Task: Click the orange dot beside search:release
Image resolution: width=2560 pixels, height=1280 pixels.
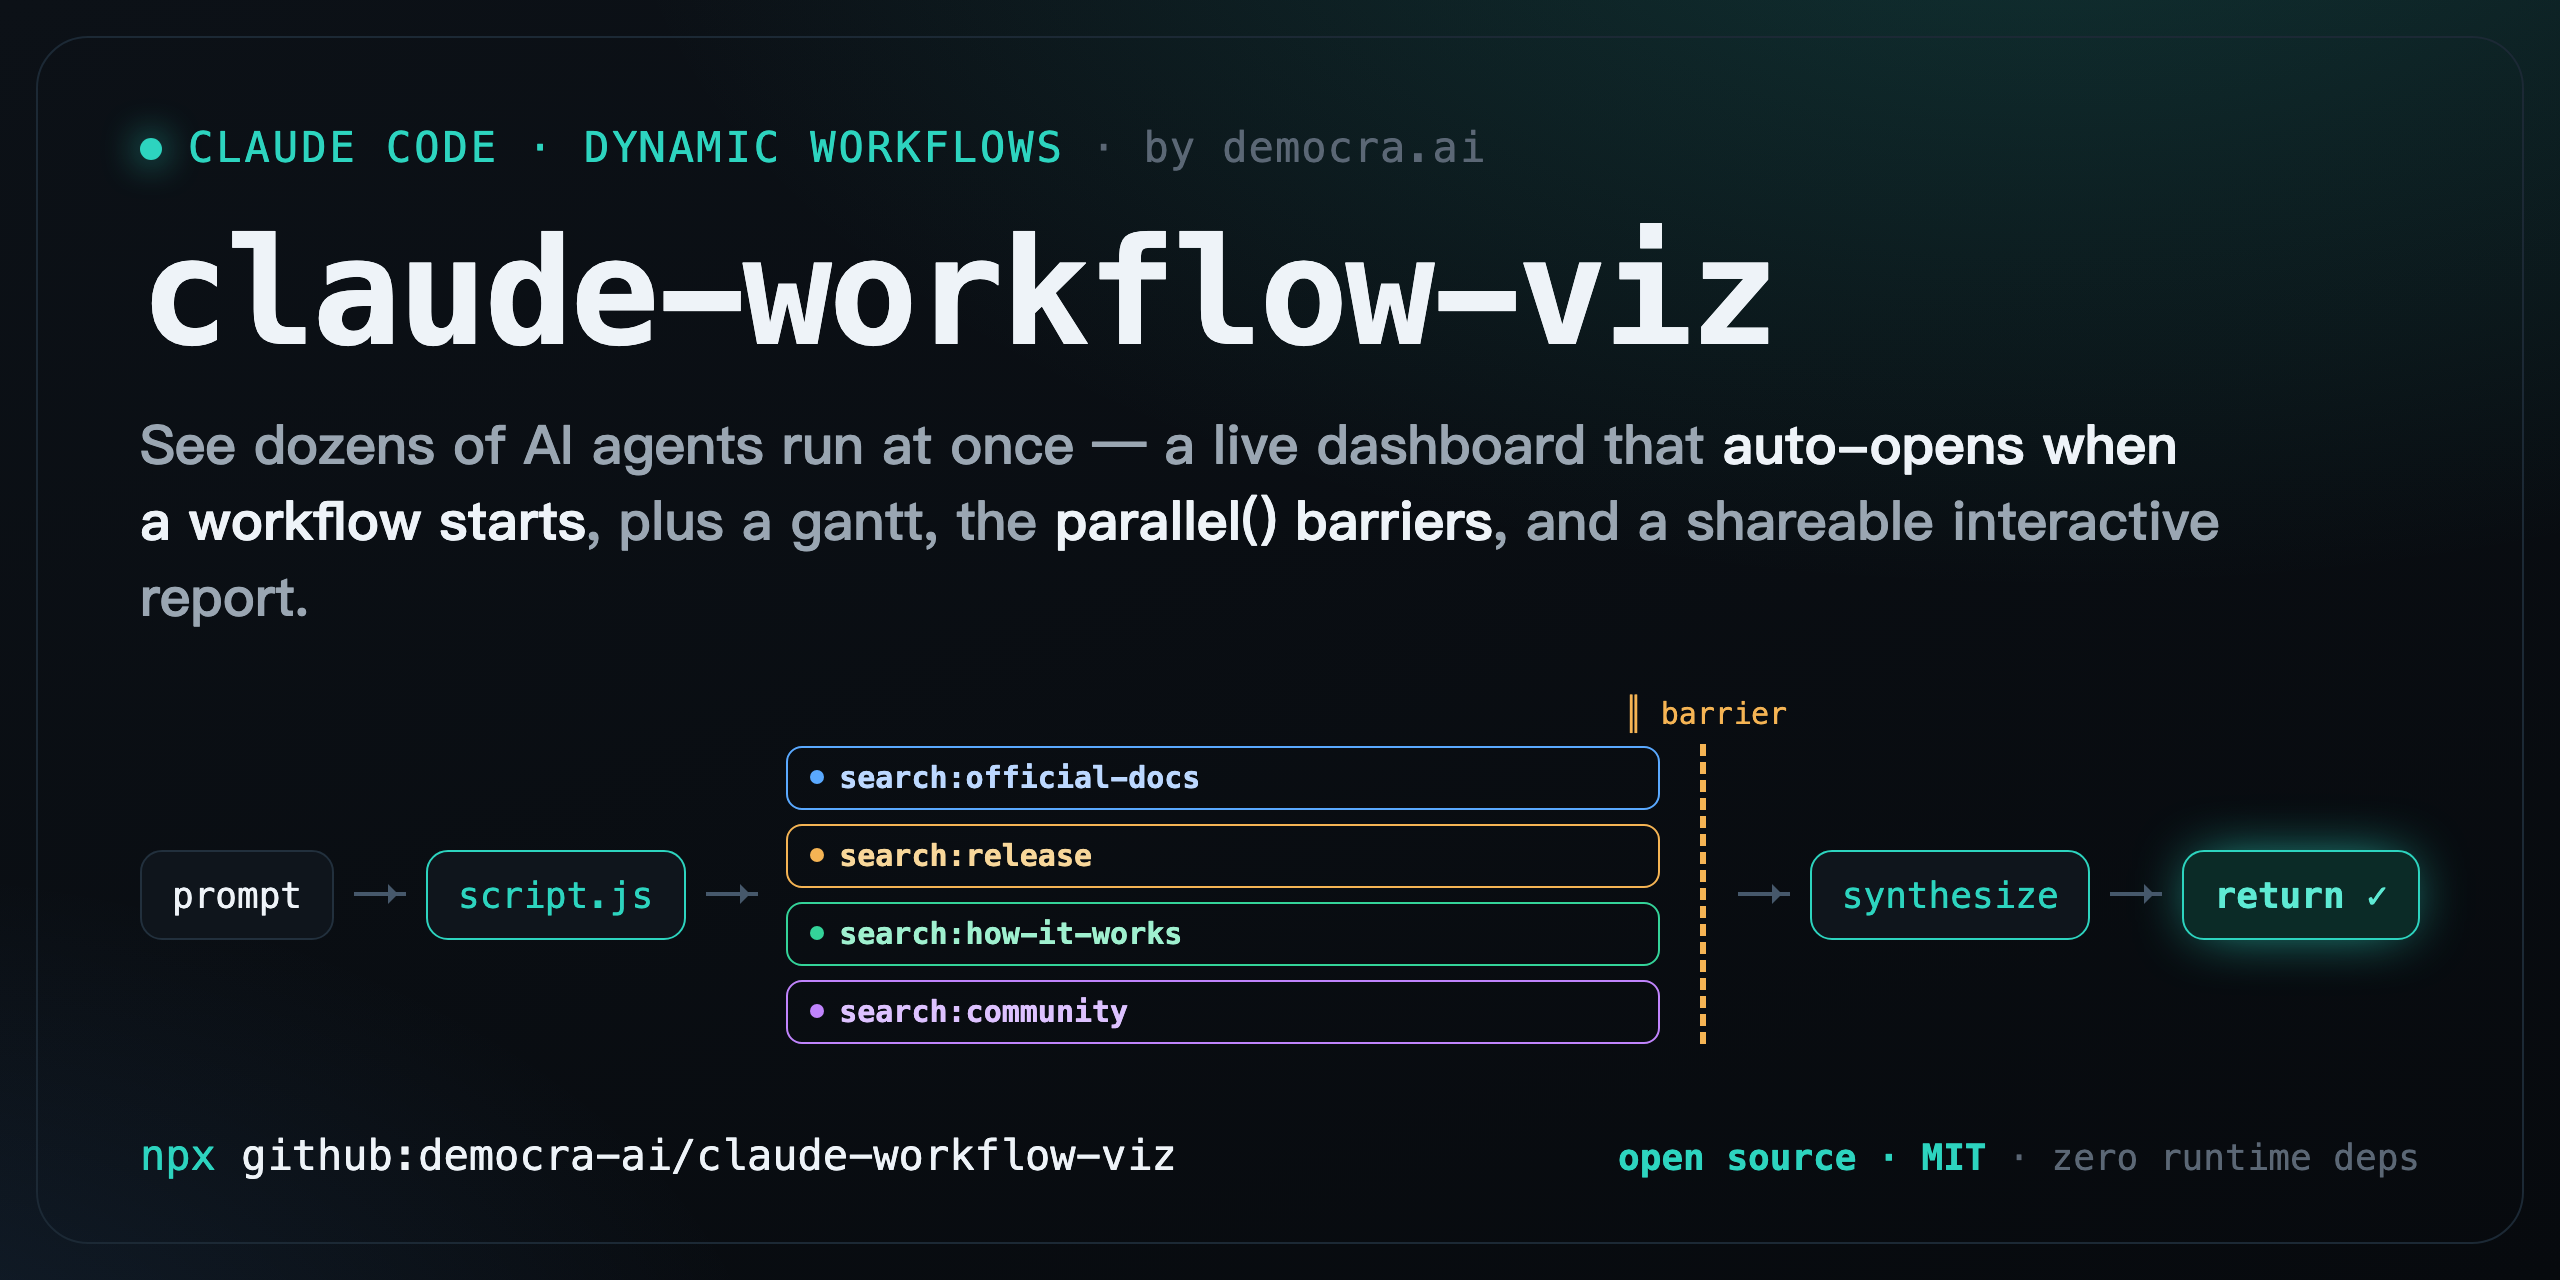Action: [x=817, y=855]
